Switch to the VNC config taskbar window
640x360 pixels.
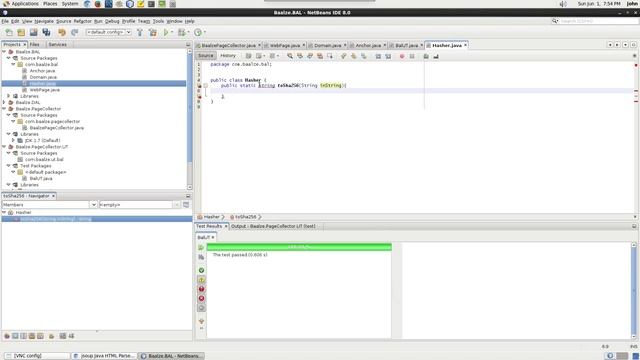[x=37, y=356]
